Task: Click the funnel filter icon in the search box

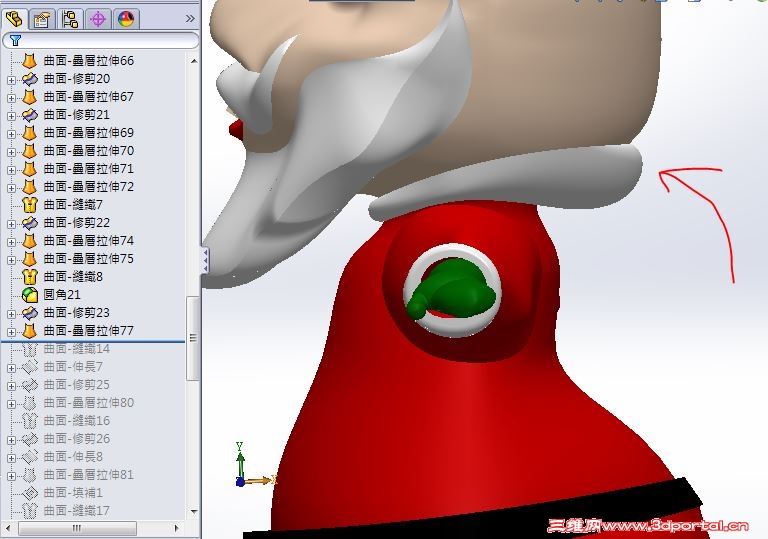Action: [15, 40]
